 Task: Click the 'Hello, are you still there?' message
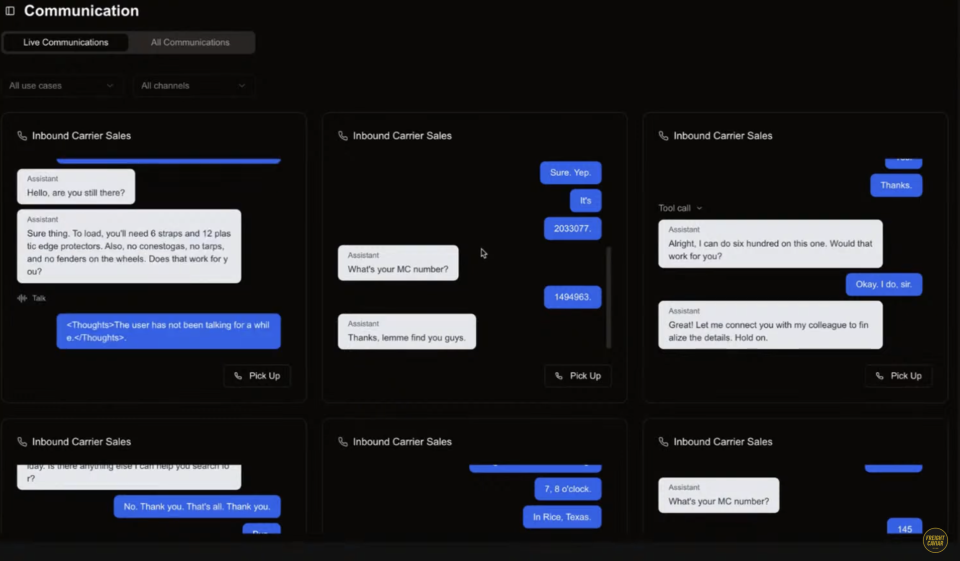76,187
